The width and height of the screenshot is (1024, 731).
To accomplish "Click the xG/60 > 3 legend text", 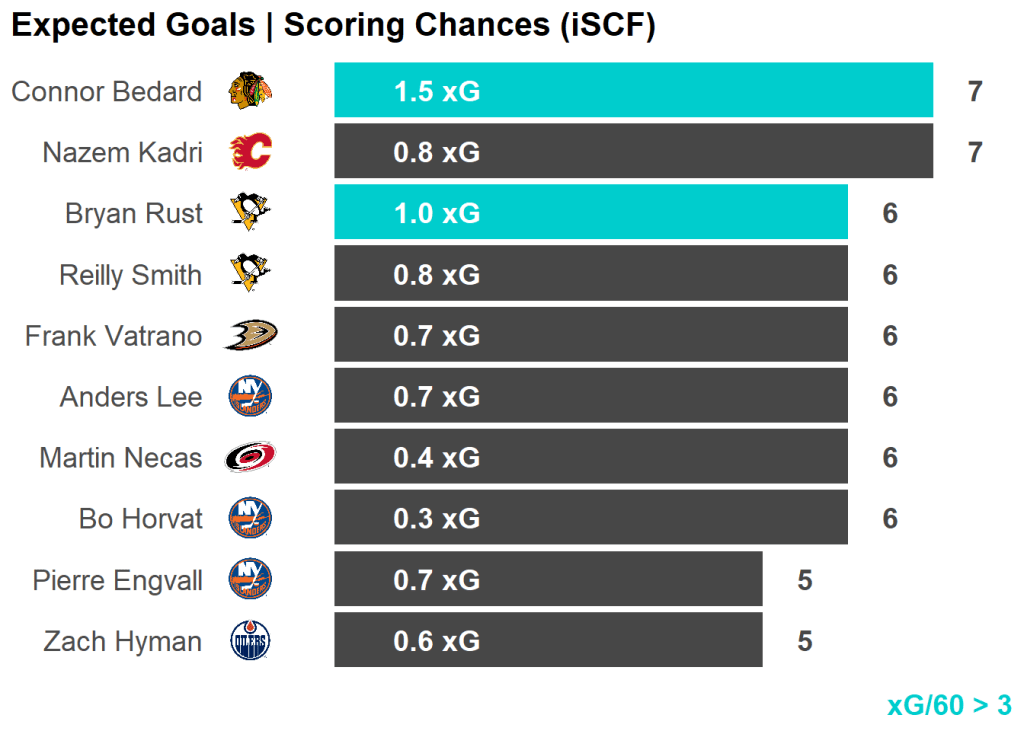I will 949,705.
